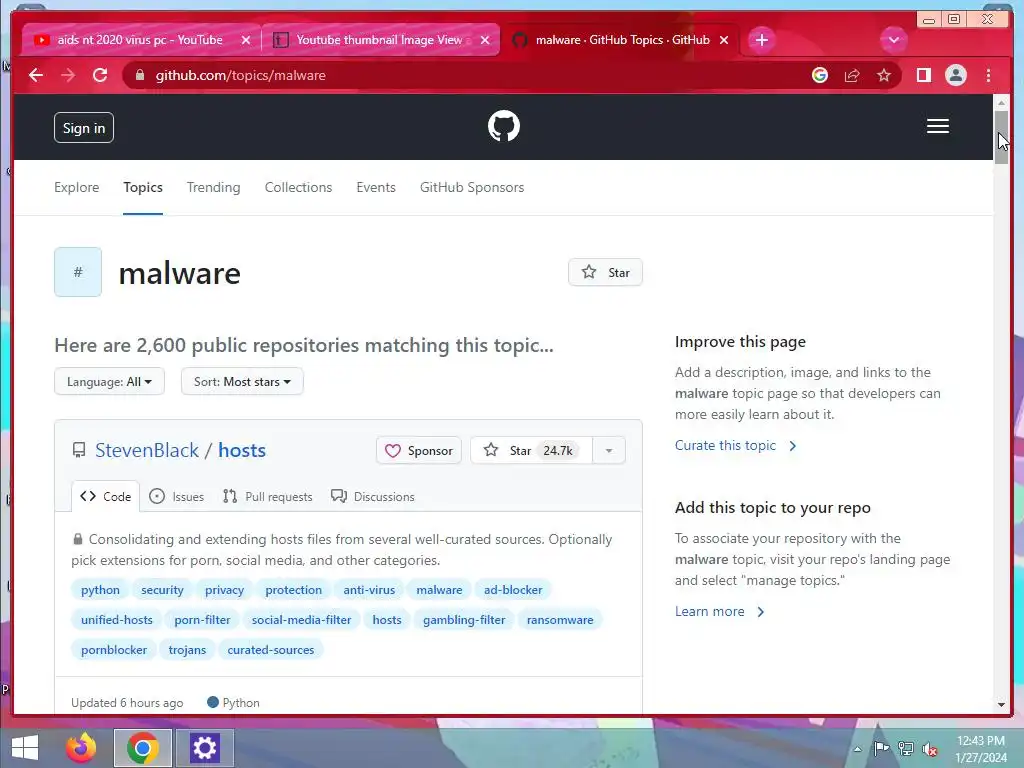Click the protection topic tag
The width and height of the screenshot is (1024, 768).
[x=294, y=590]
